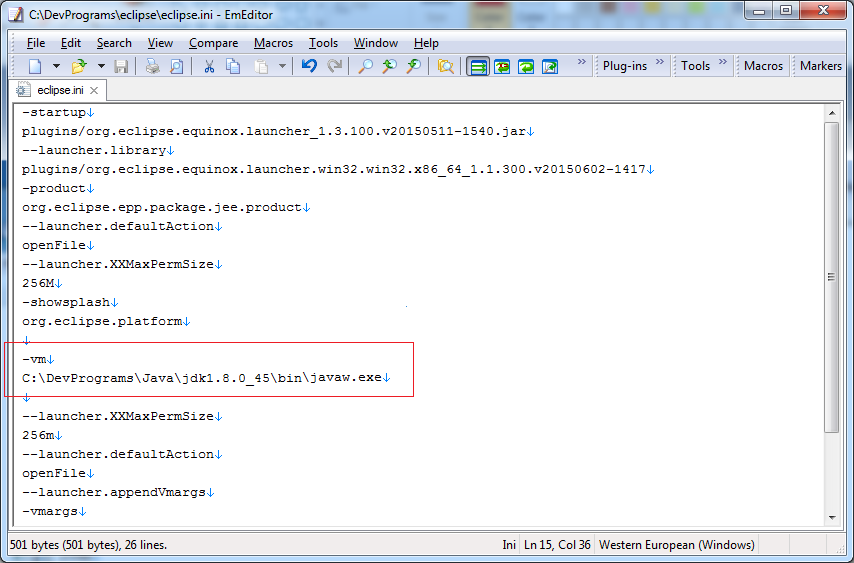Viewport: 854px width, 563px height.
Task: Click the Find magnifier icon
Action: pos(365,66)
